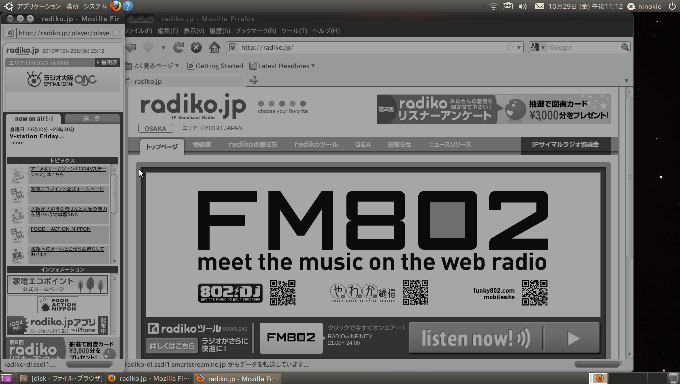Viewport: 680px width, 384px height.
Task: Switch to the now on air tab
Action: click(x=34, y=118)
